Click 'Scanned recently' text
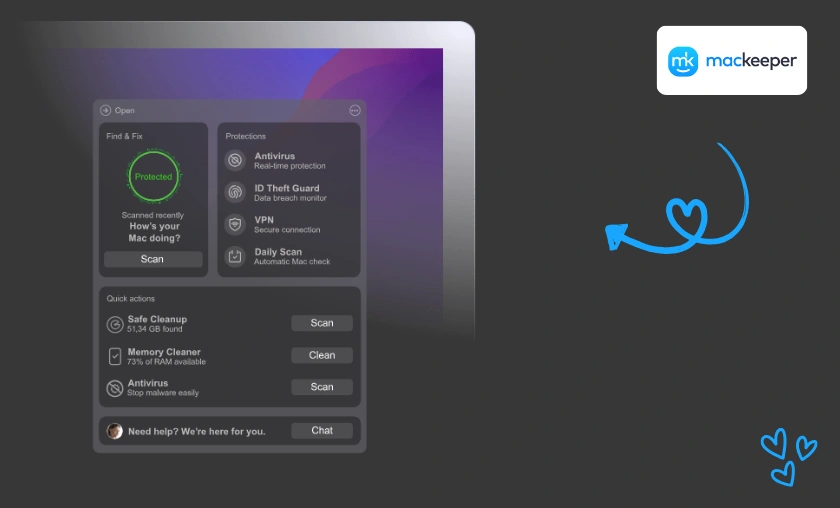Screen dimensions: 840x508 (x=153, y=215)
